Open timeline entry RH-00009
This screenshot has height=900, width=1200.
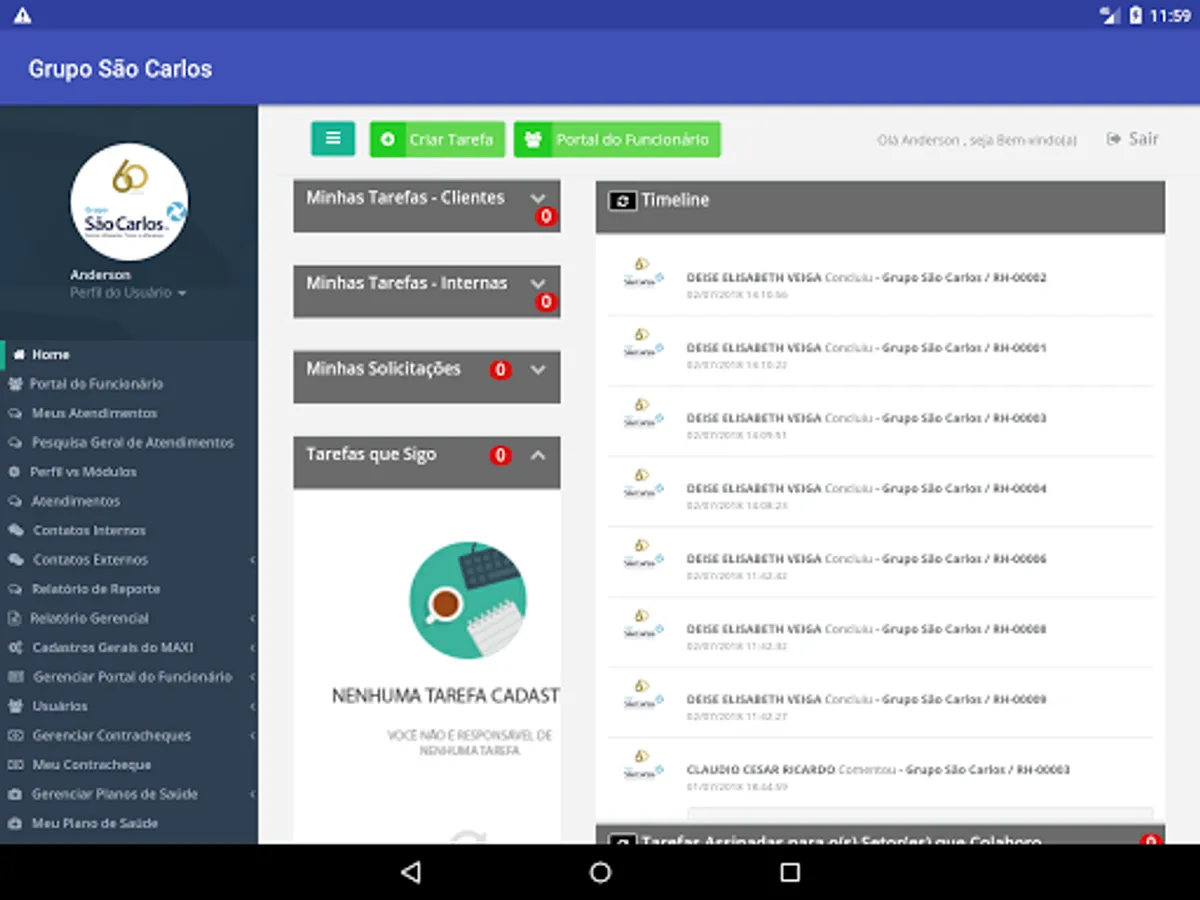click(881, 704)
